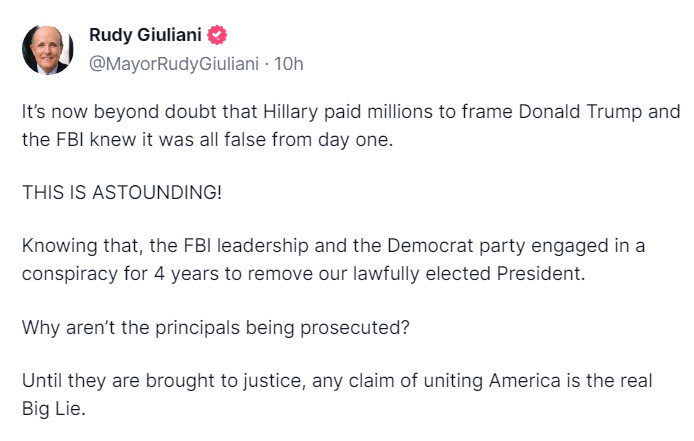The image size is (694, 441).
Task: Click the Rudy Giuliani display name
Action: (x=145, y=37)
